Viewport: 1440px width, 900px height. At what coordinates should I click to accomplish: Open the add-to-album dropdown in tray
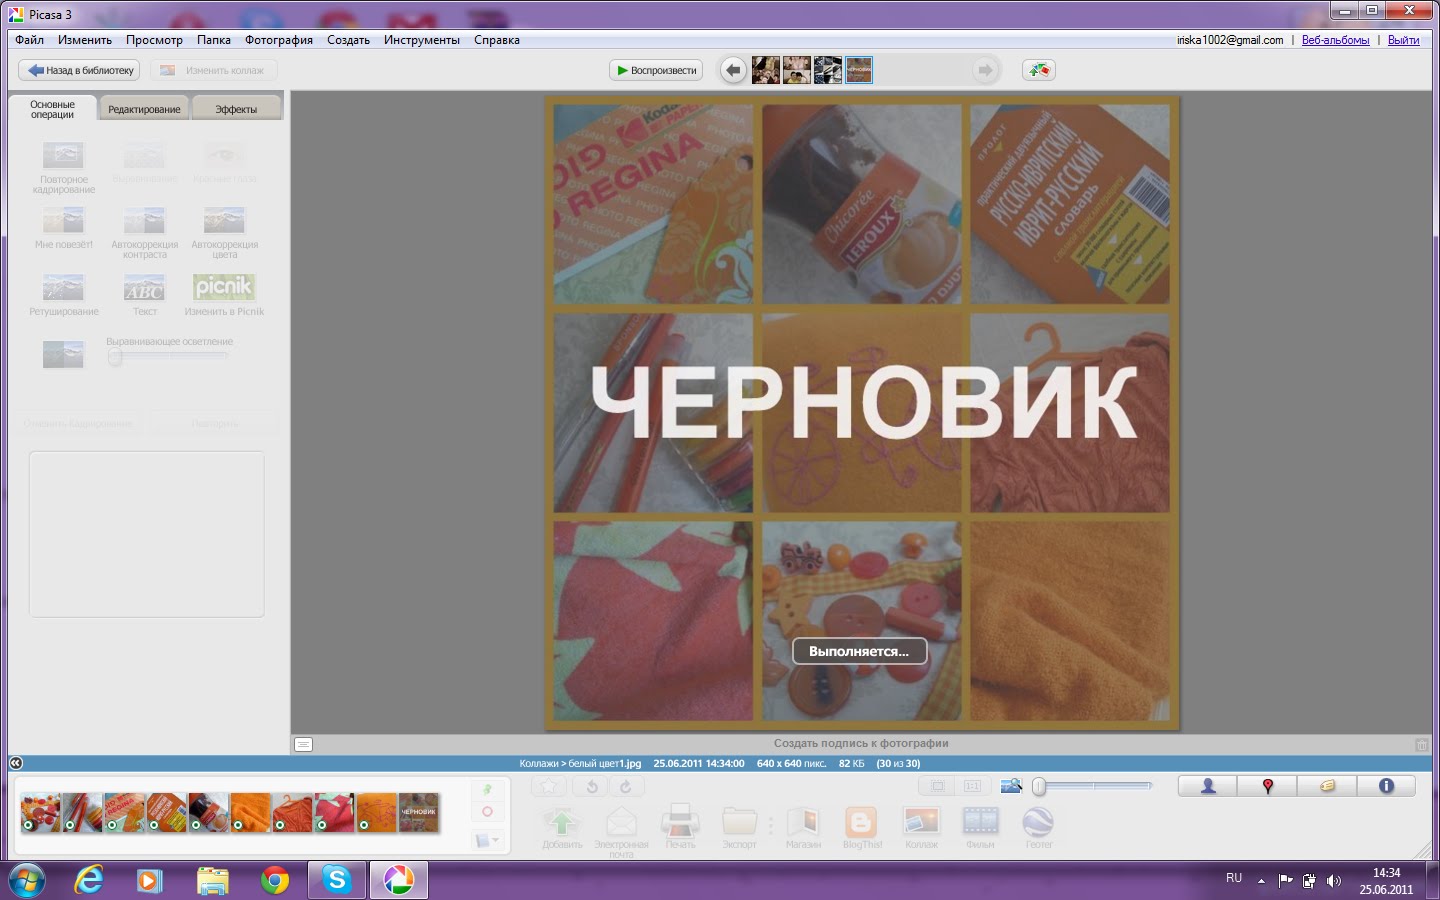tap(487, 840)
